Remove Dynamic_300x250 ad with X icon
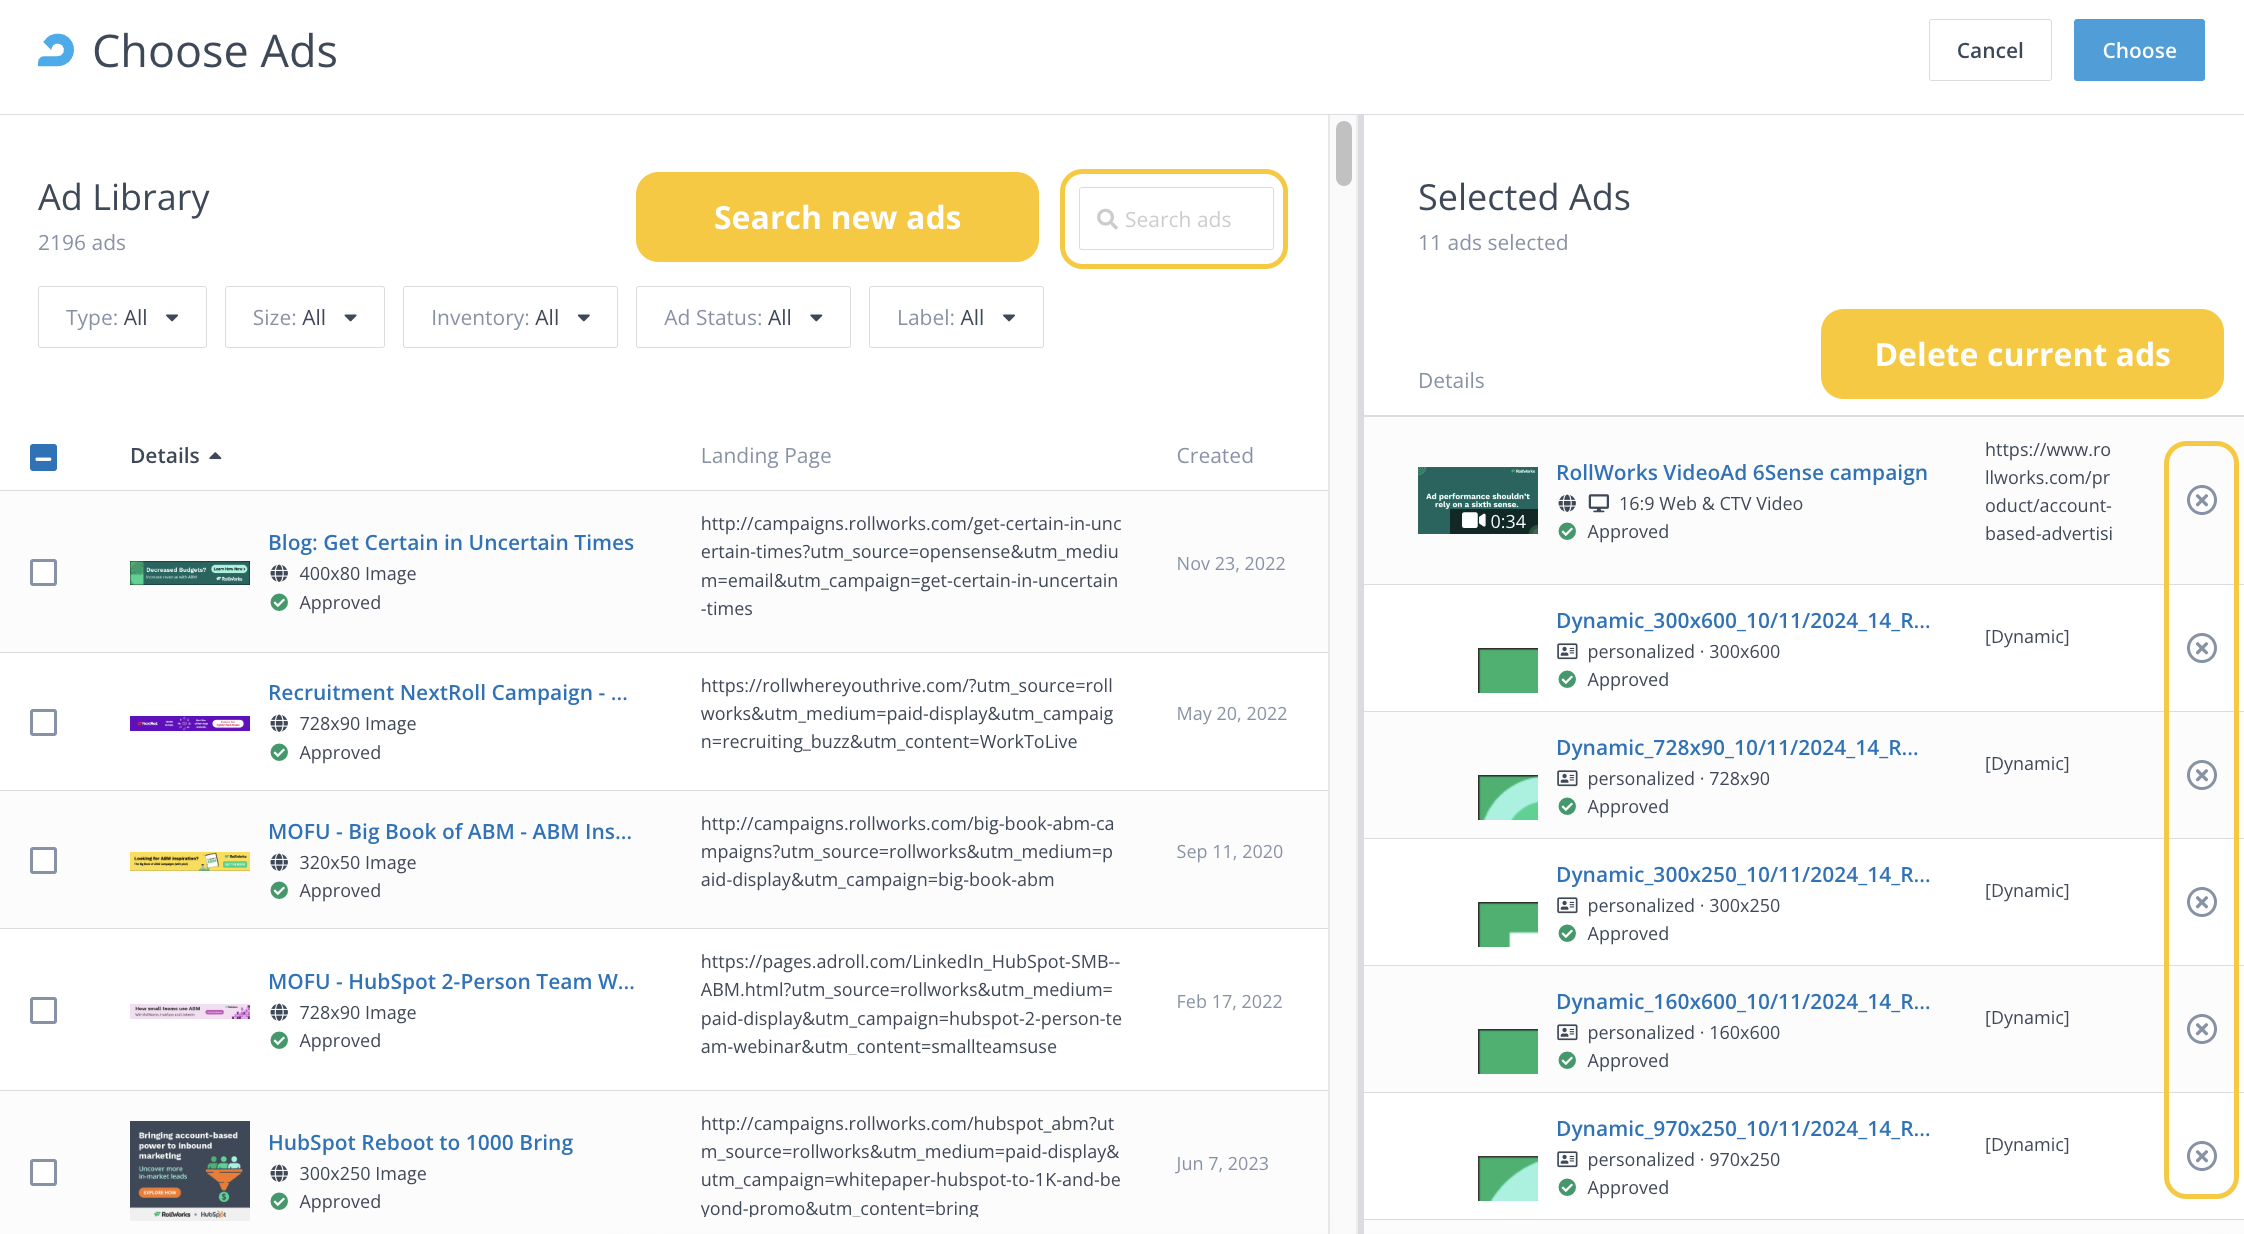This screenshot has height=1234, width=2244. click(x=2201, y=902)
